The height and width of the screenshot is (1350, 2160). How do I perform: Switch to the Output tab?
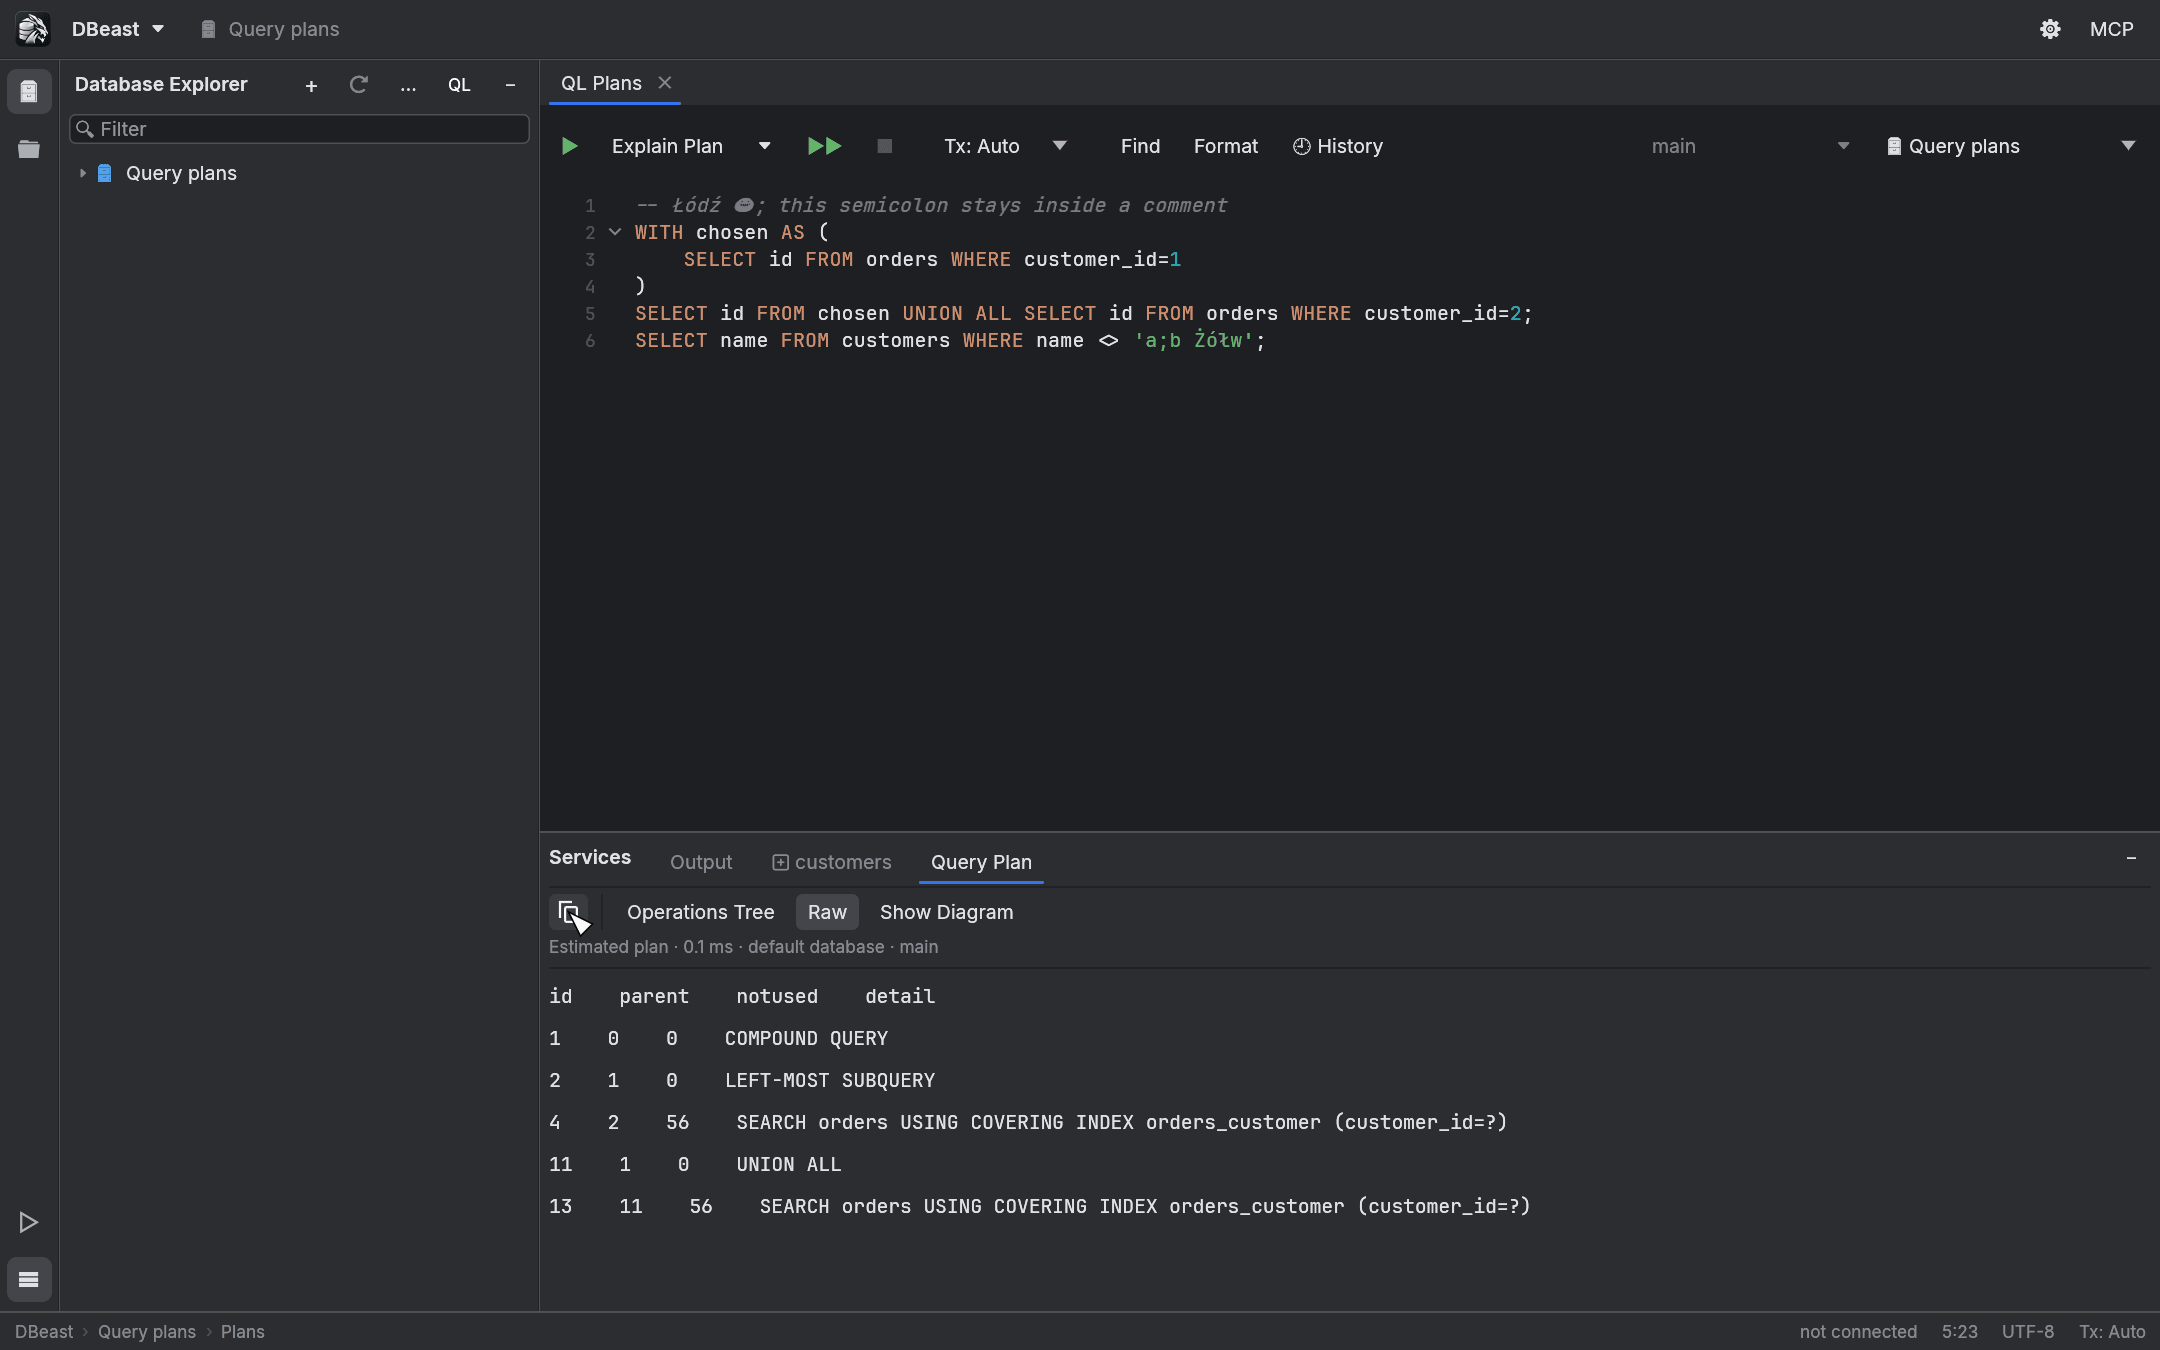700,862
